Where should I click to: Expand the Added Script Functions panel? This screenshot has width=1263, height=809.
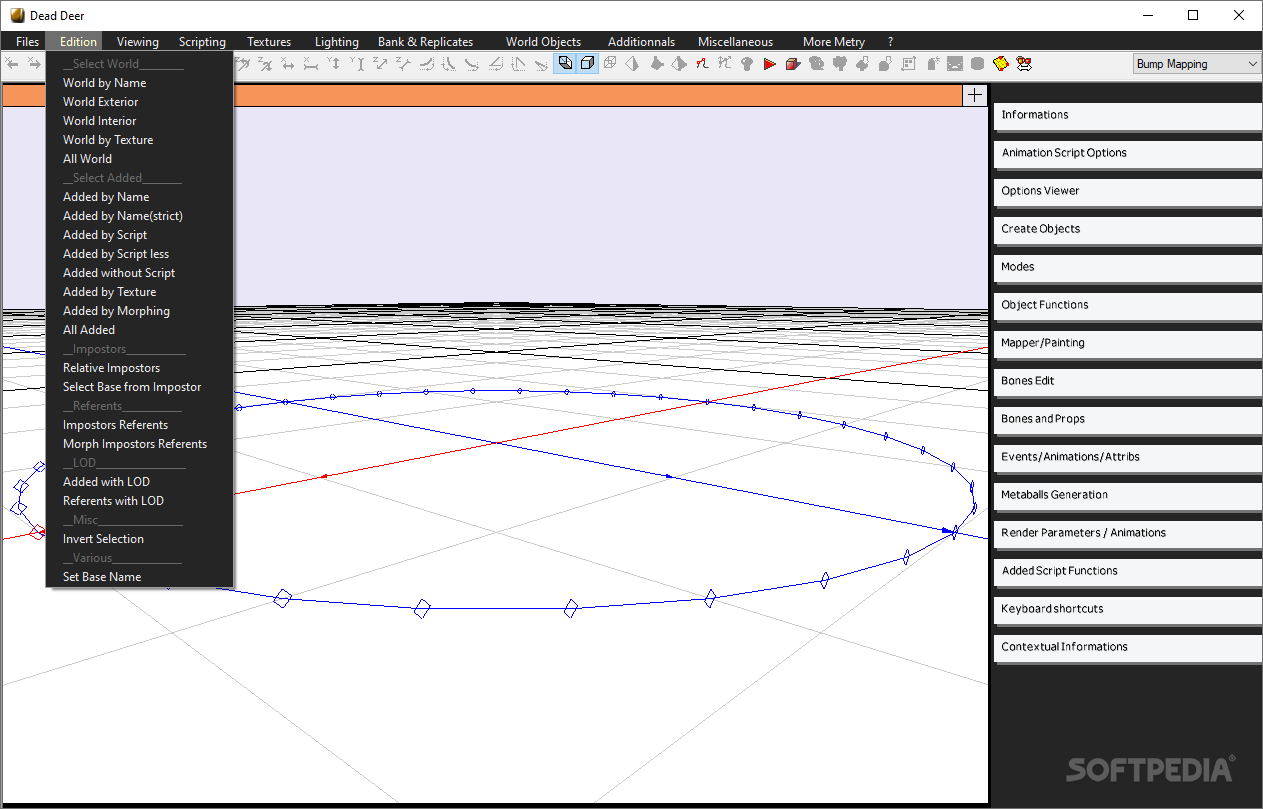pyautogui.click(x=1127, y=571)
